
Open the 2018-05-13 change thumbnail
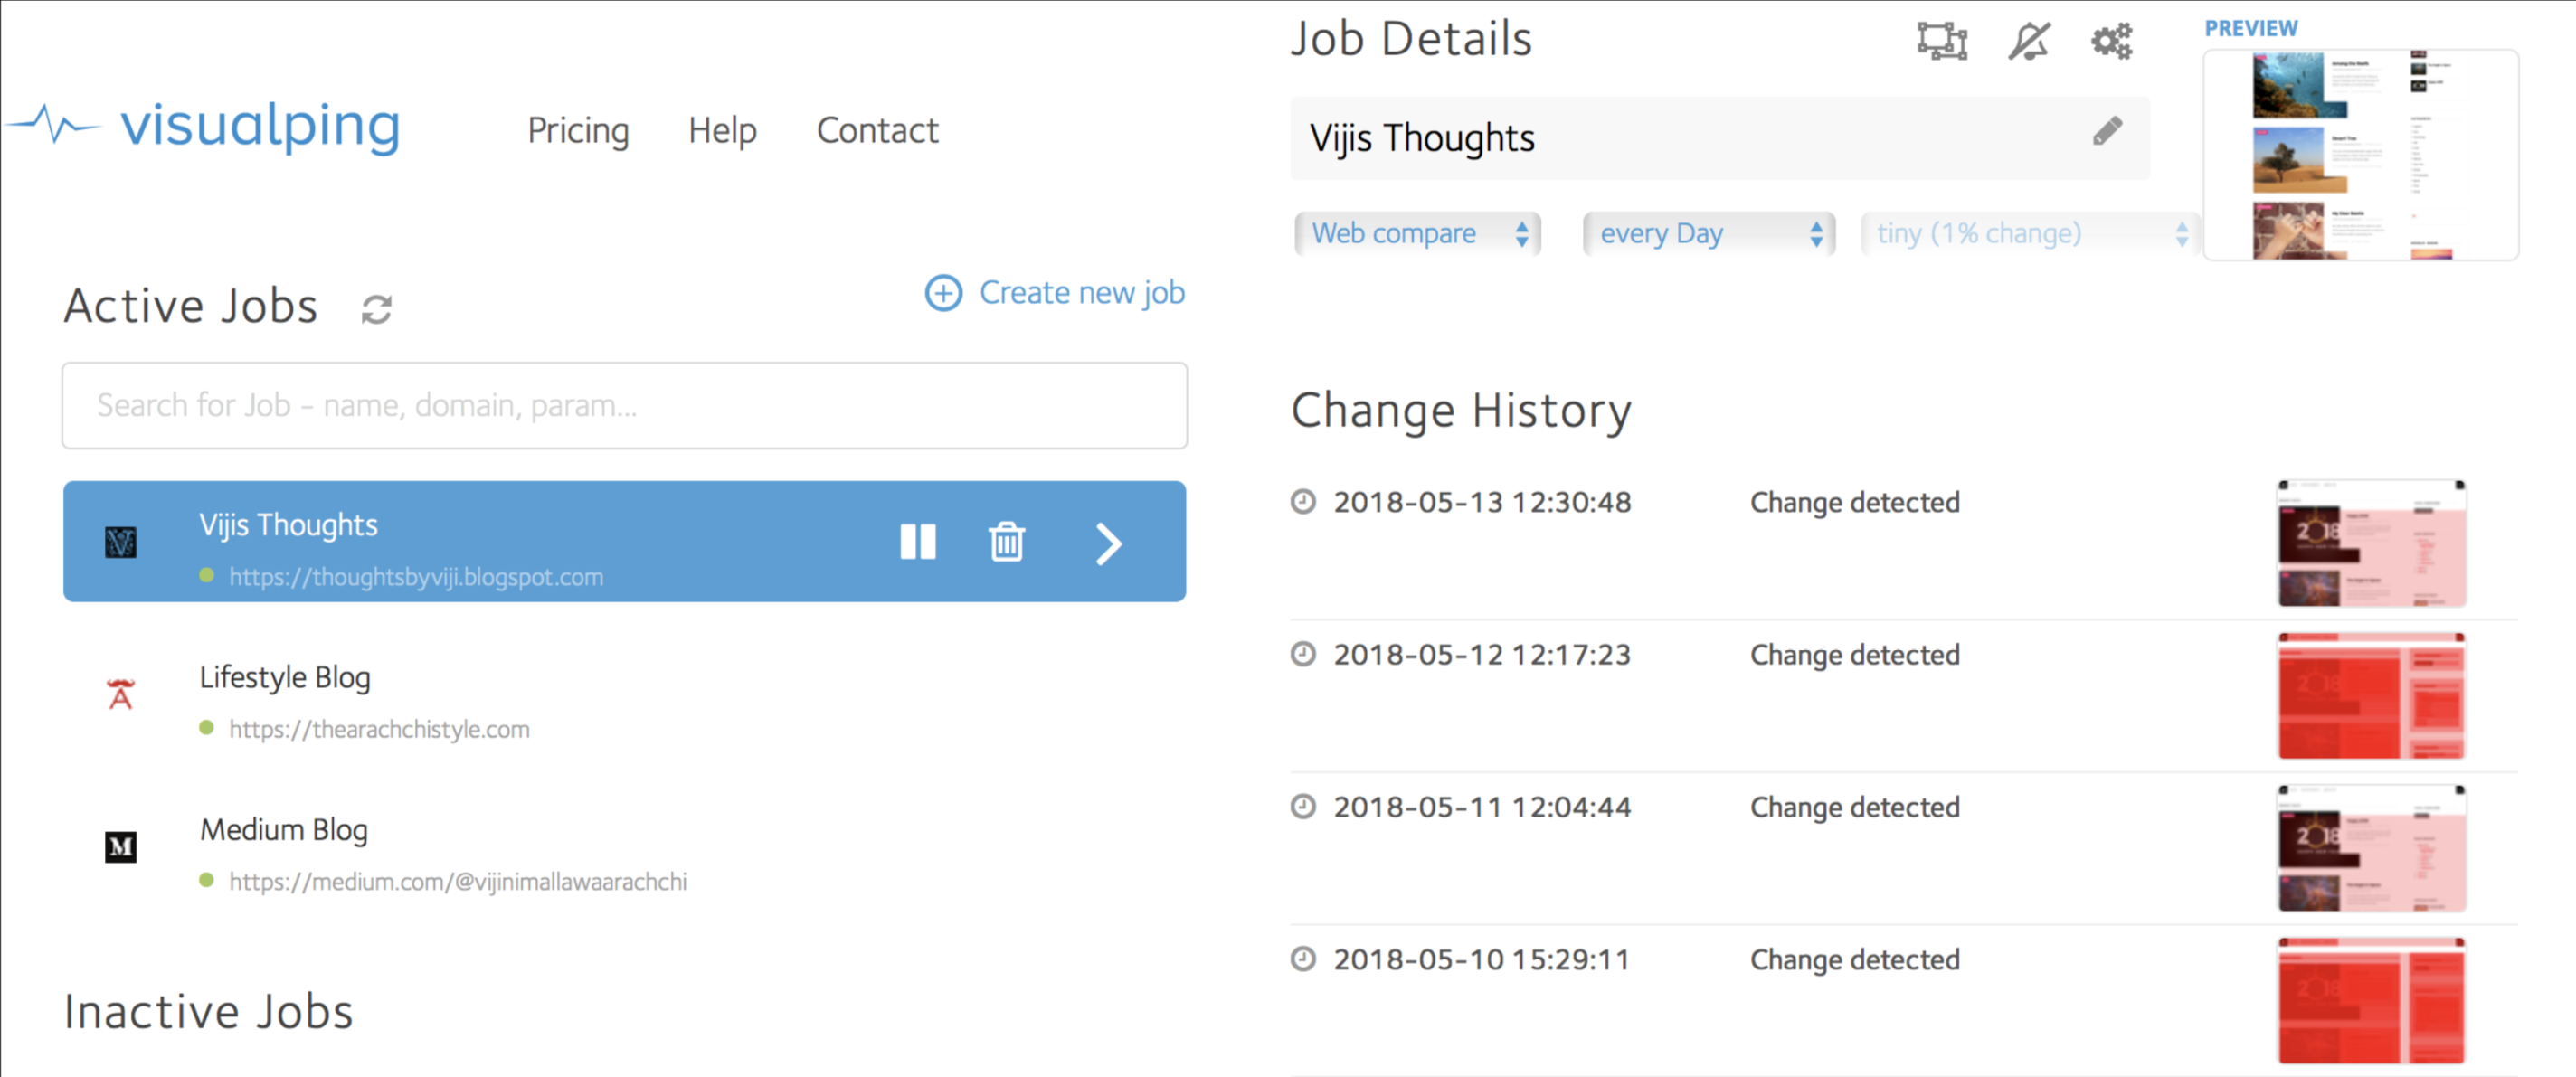2371,543
